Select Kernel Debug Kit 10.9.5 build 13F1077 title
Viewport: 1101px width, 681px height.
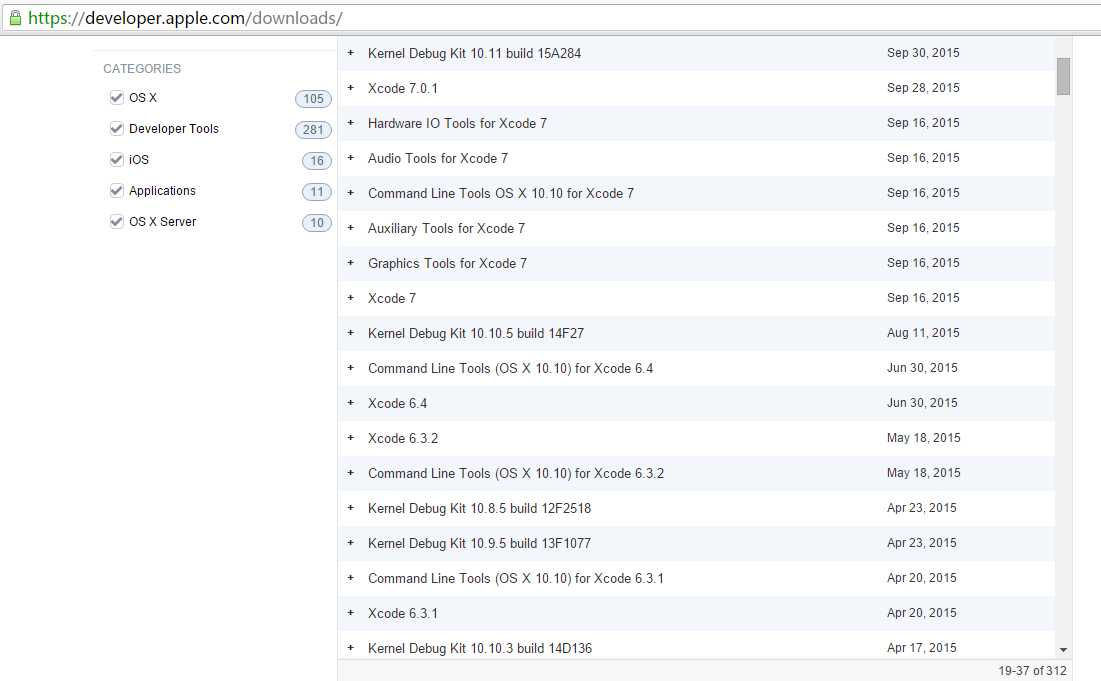pyautogui.click(x=480, y=543)
